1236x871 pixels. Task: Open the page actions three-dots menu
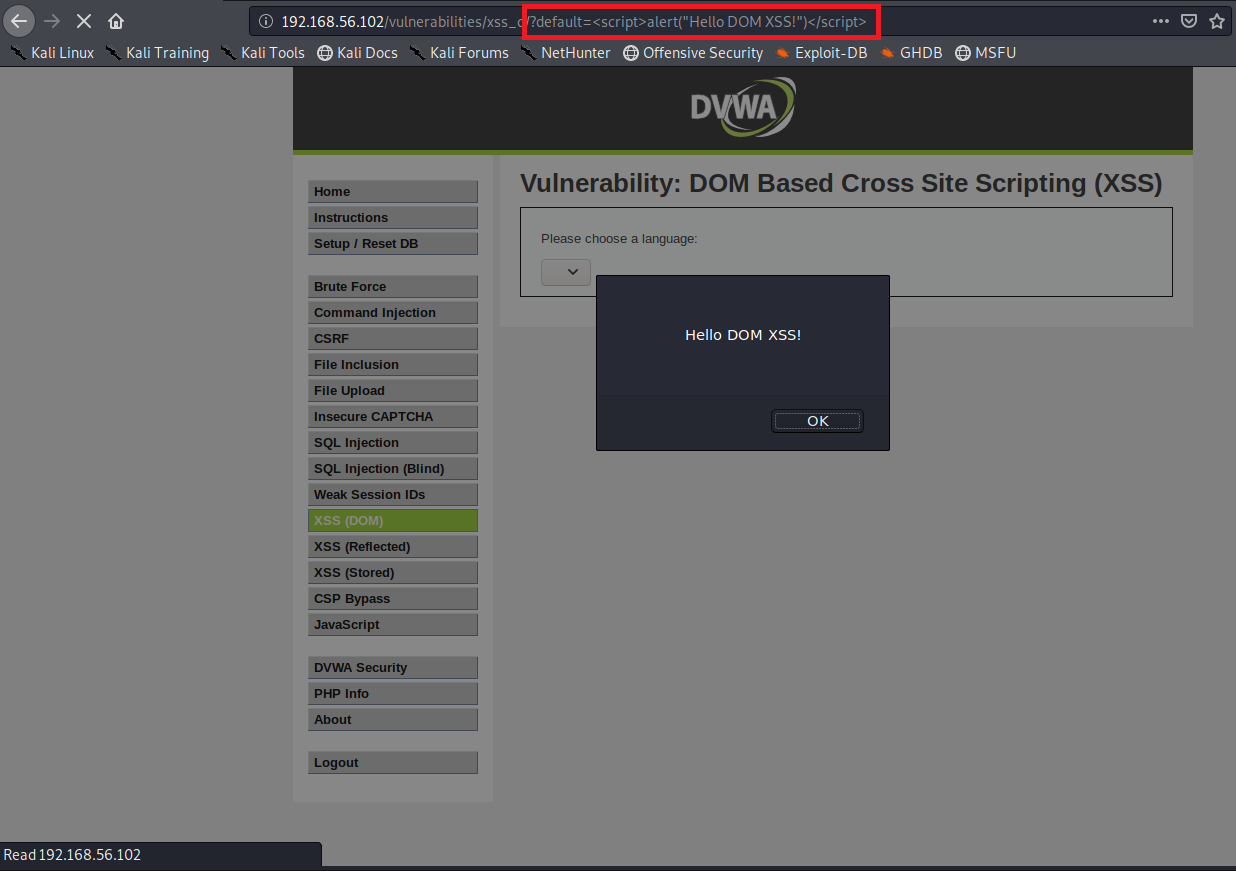point(1160,21)
